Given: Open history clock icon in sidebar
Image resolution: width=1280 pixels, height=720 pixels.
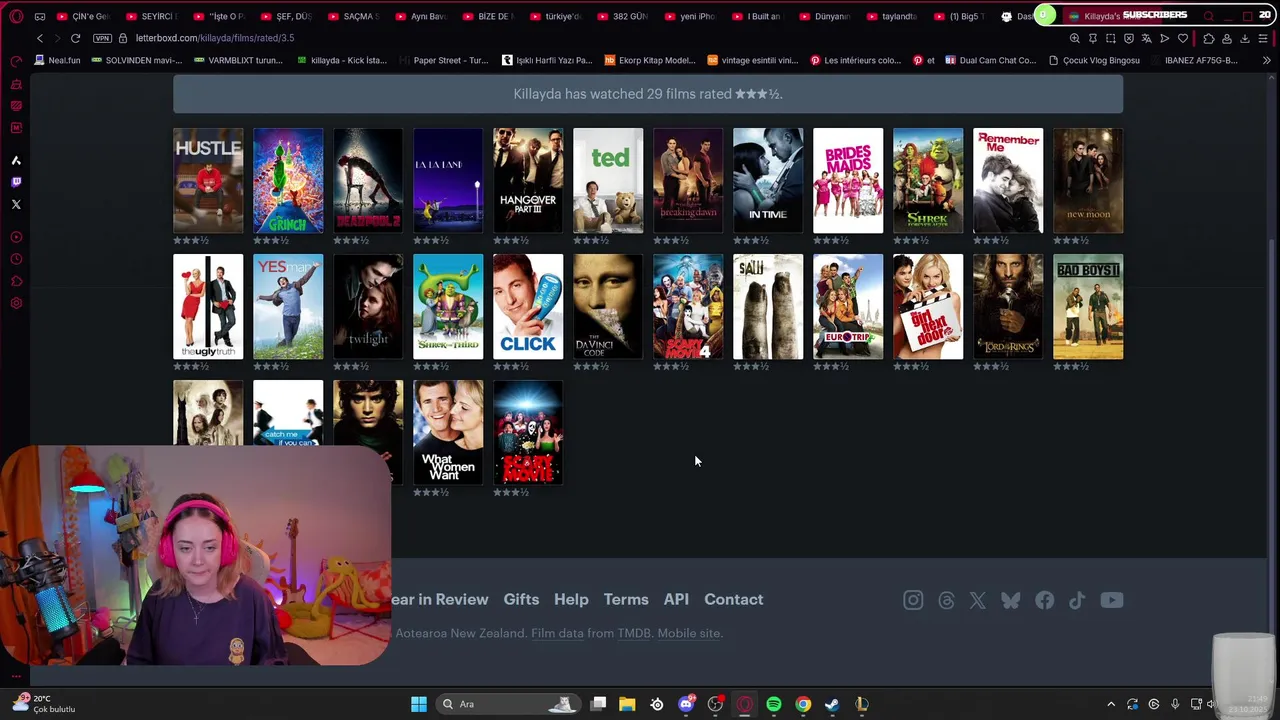Looking at the screenshot, I should (x=16, y=259).
